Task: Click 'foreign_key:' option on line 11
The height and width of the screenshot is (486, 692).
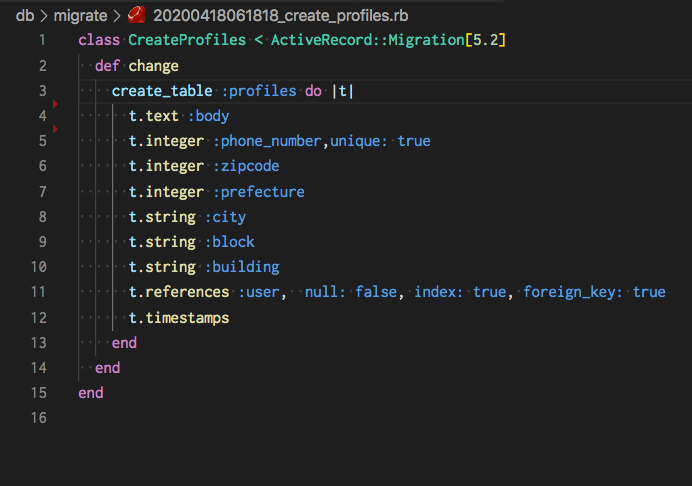Action: pos(573,292)
